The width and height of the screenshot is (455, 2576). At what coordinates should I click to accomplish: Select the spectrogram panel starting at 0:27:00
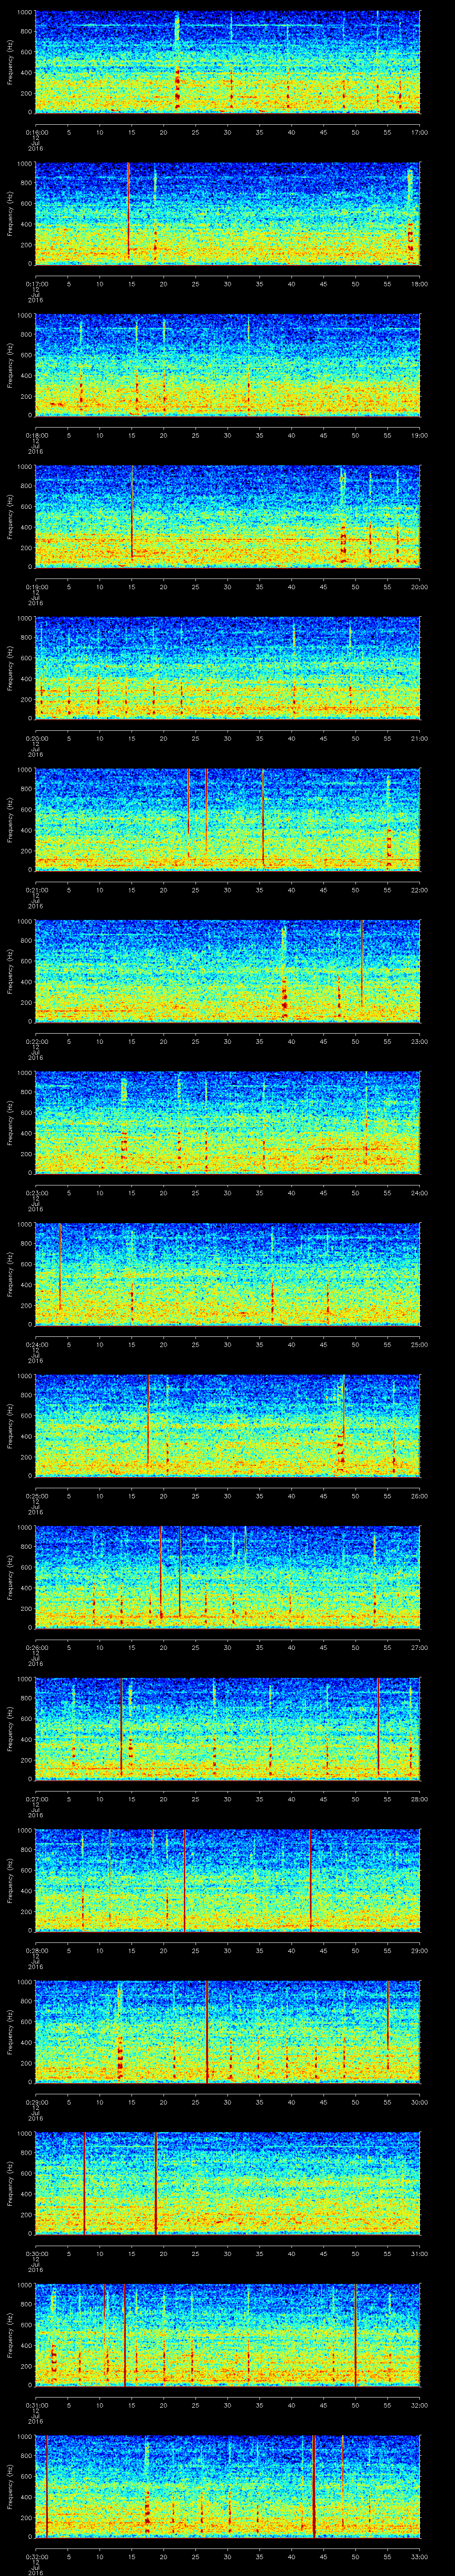pyautogui.click(x=228, y=1728)
